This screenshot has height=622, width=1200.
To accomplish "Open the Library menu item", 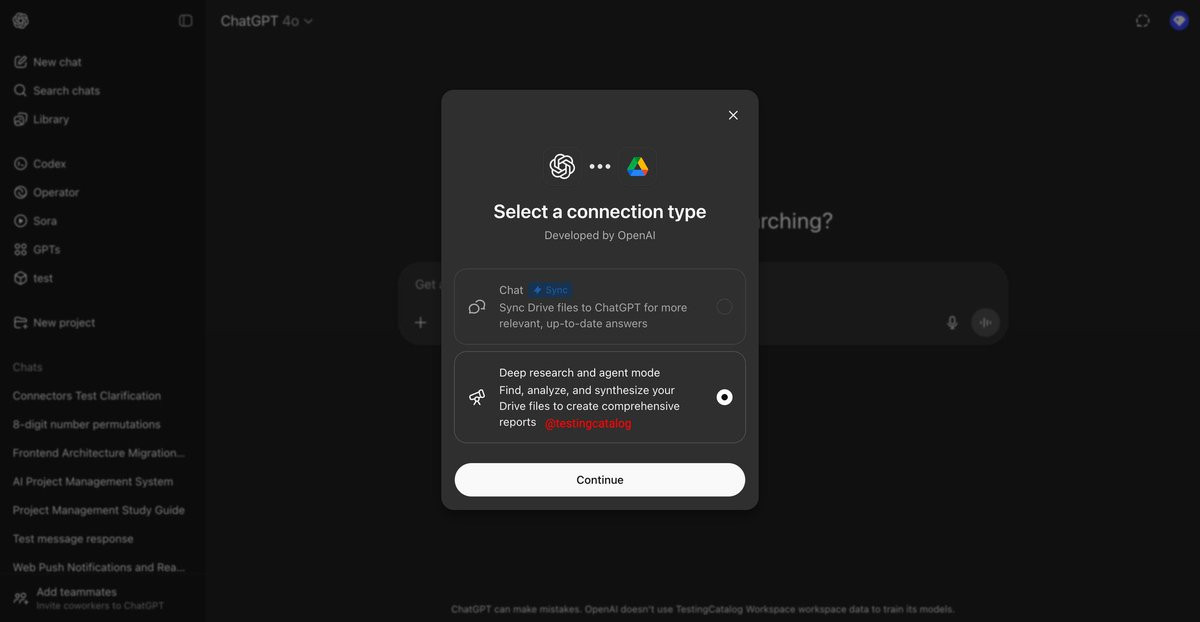I will [41, 119].
